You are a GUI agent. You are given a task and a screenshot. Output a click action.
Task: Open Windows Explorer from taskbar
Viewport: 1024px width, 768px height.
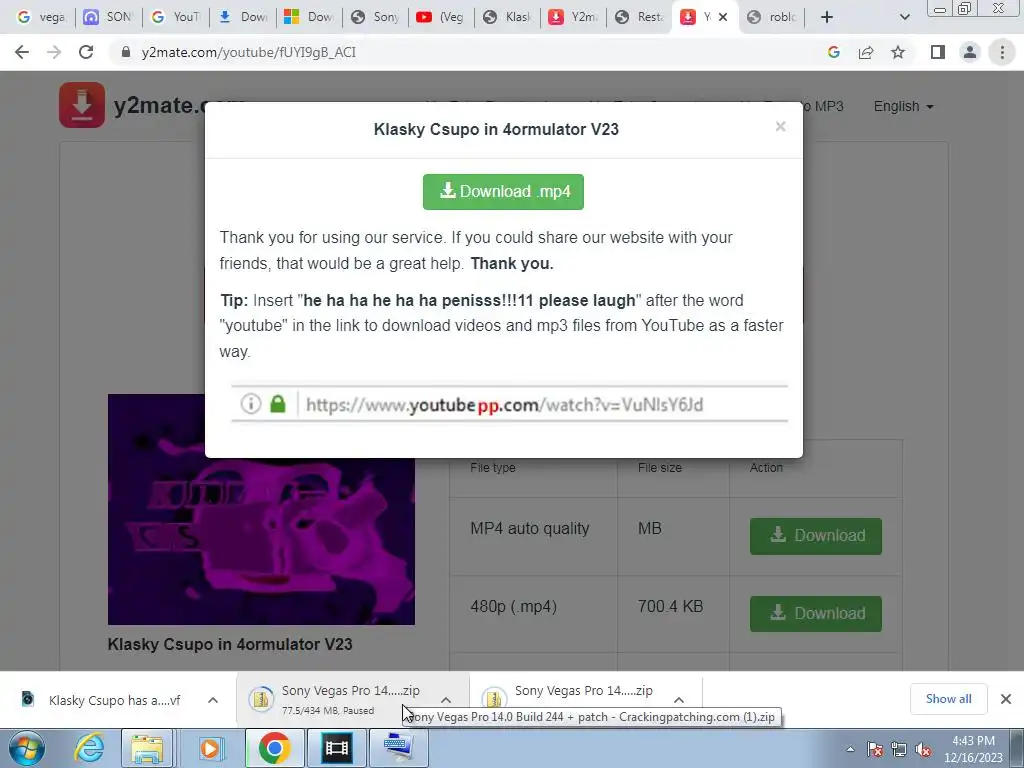click(x=148, y=748)
